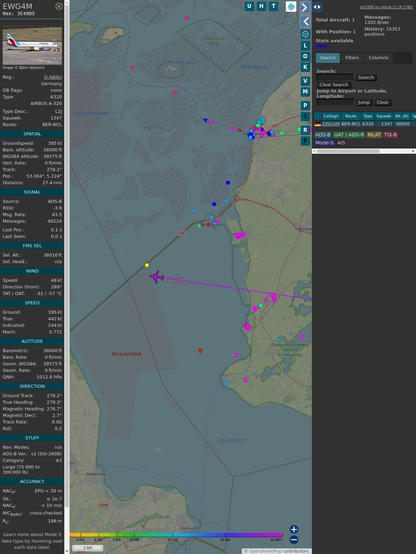The image size is (416, 554).
Task: Click the Clear Search button
Action: (x=334, y=85)
